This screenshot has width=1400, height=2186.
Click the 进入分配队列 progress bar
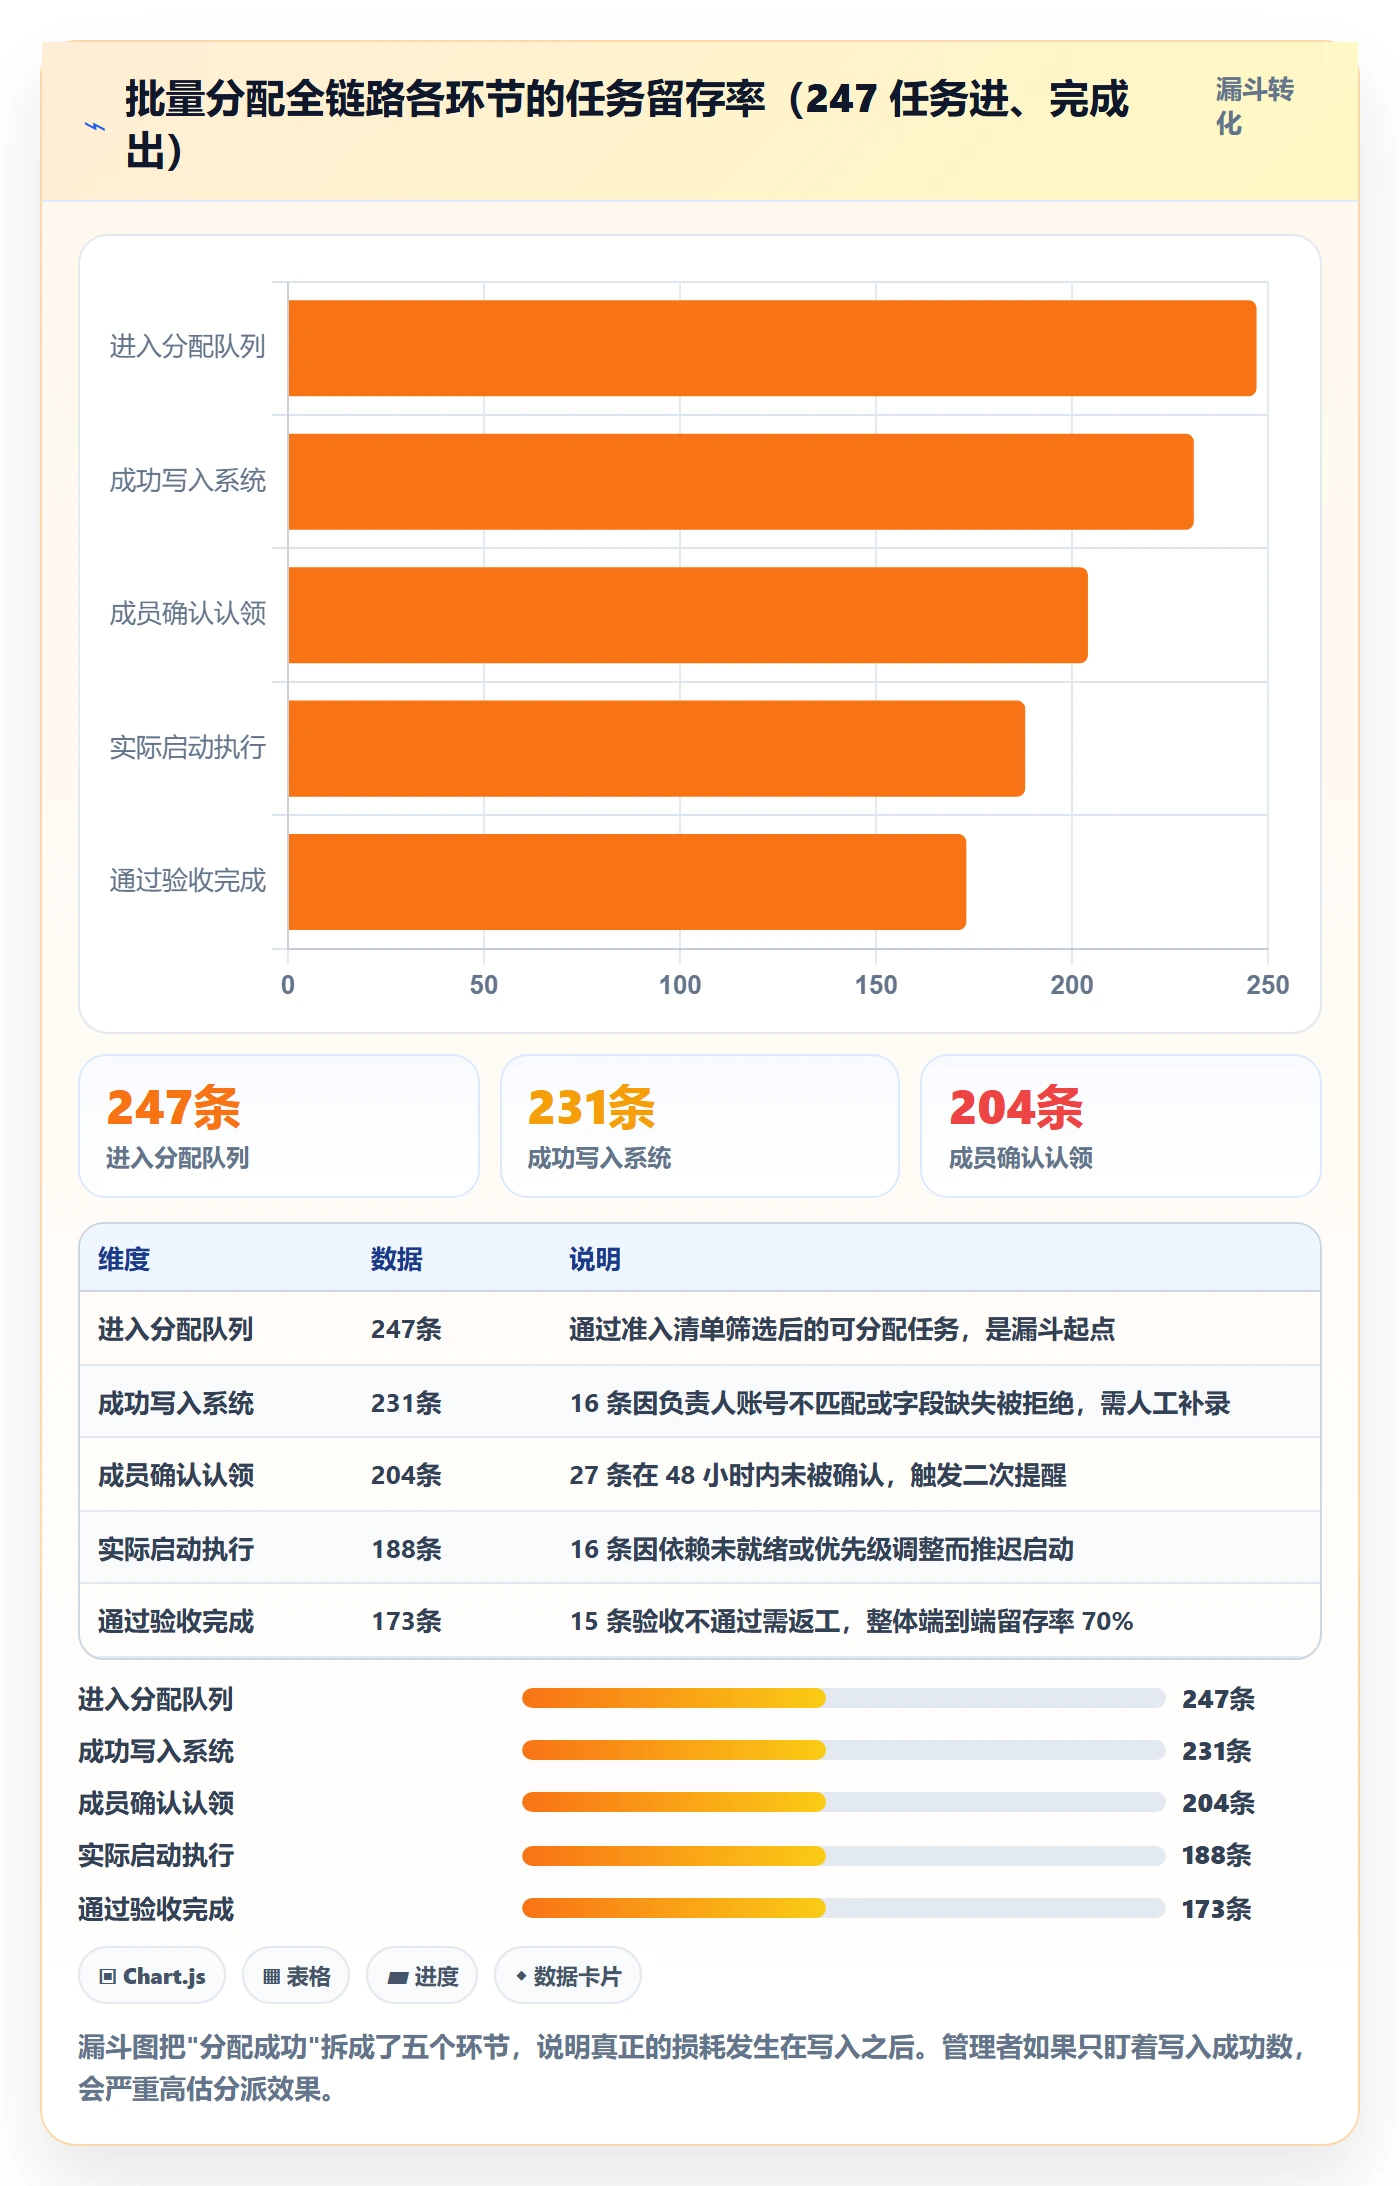(x=843, y=1698)
